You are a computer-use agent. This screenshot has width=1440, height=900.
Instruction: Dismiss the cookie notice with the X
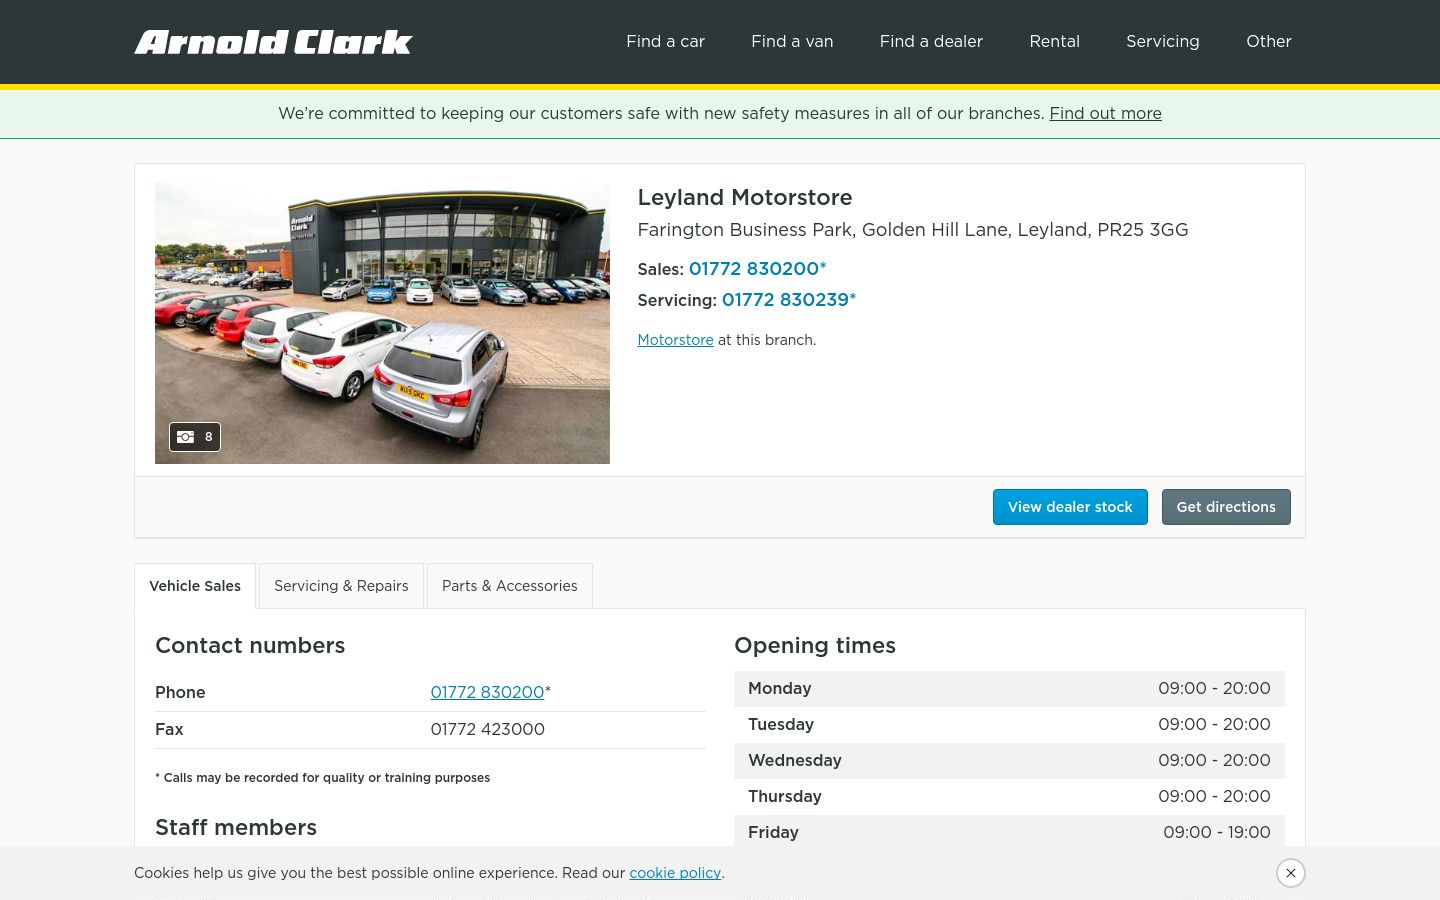click(x=1291, y=873)
